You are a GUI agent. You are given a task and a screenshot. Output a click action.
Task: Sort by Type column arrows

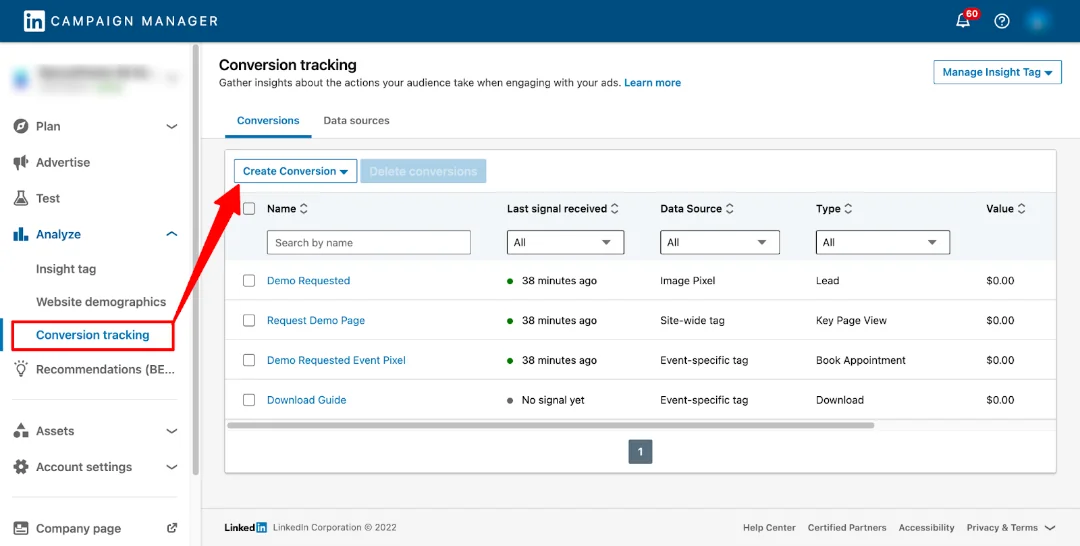pyautogui.click(x=848, y=209)
